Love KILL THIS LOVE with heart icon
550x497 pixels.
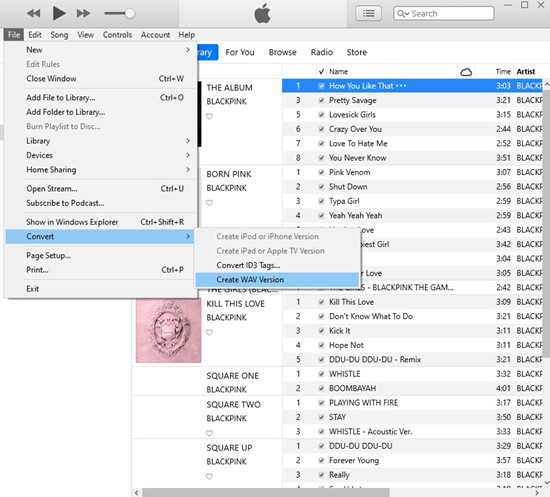209,332
